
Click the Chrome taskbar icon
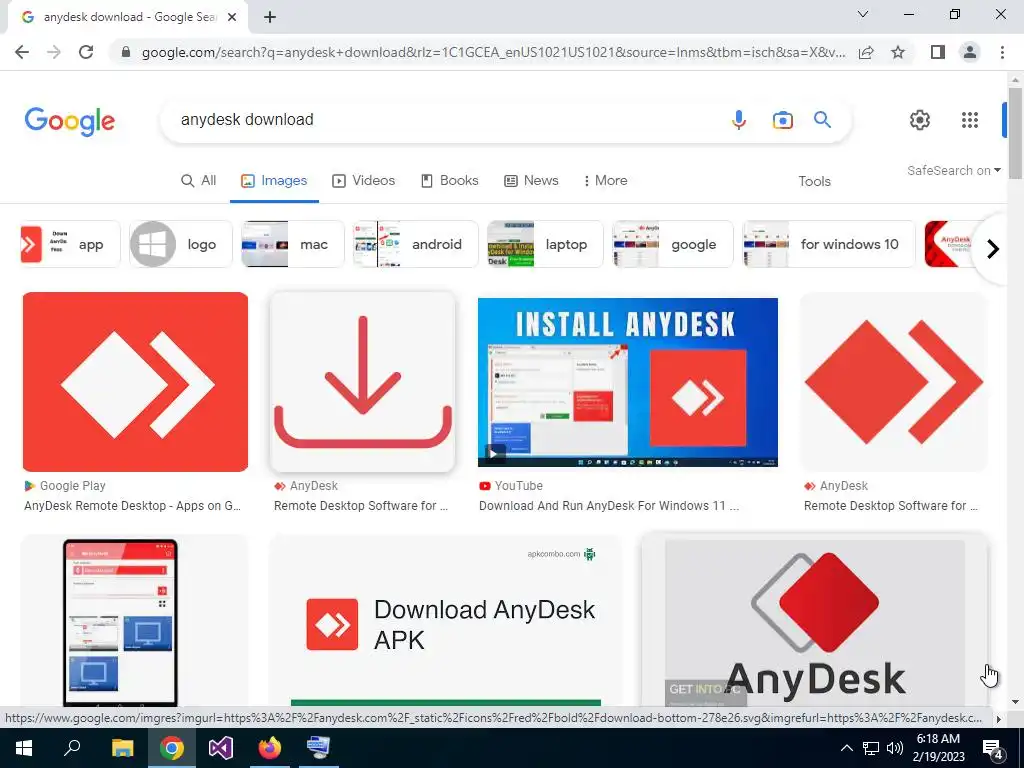172,748
